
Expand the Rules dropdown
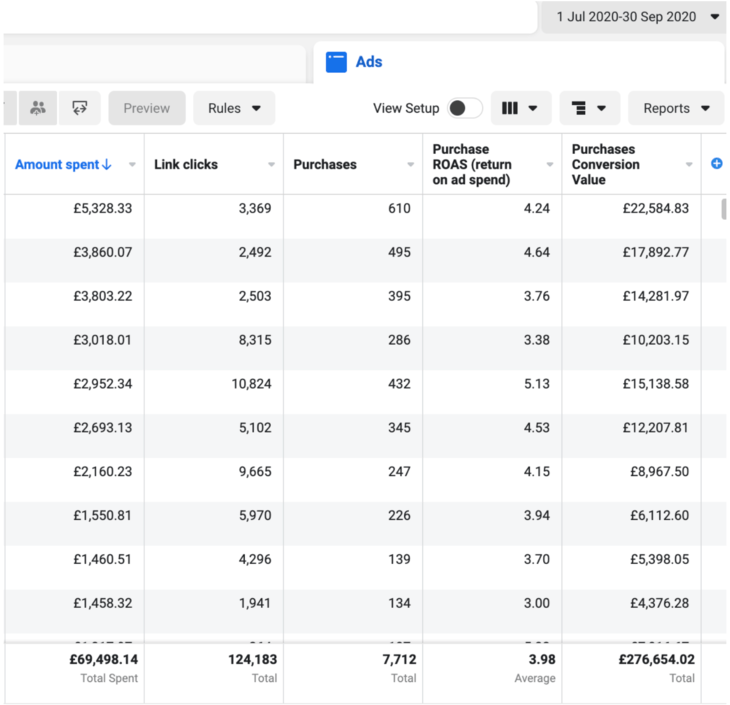pyautogui.click(x=234, y=108)
